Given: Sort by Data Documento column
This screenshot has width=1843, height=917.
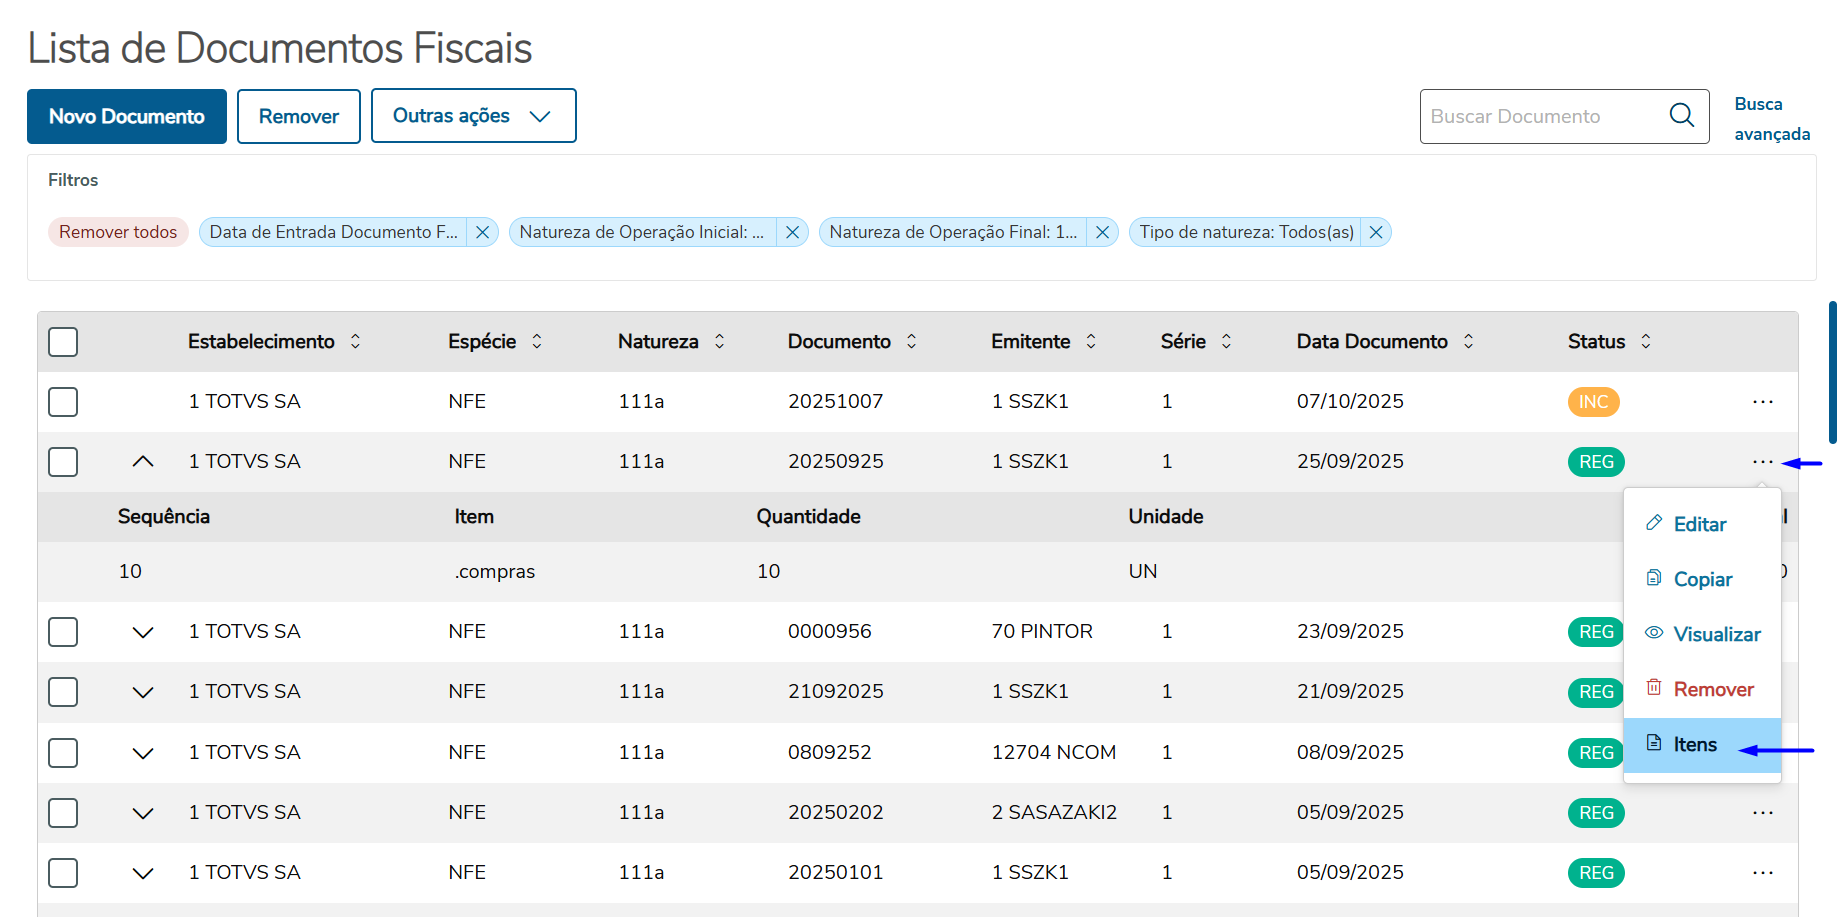Looking at the screenshot, I should [x=1468, y=342].
